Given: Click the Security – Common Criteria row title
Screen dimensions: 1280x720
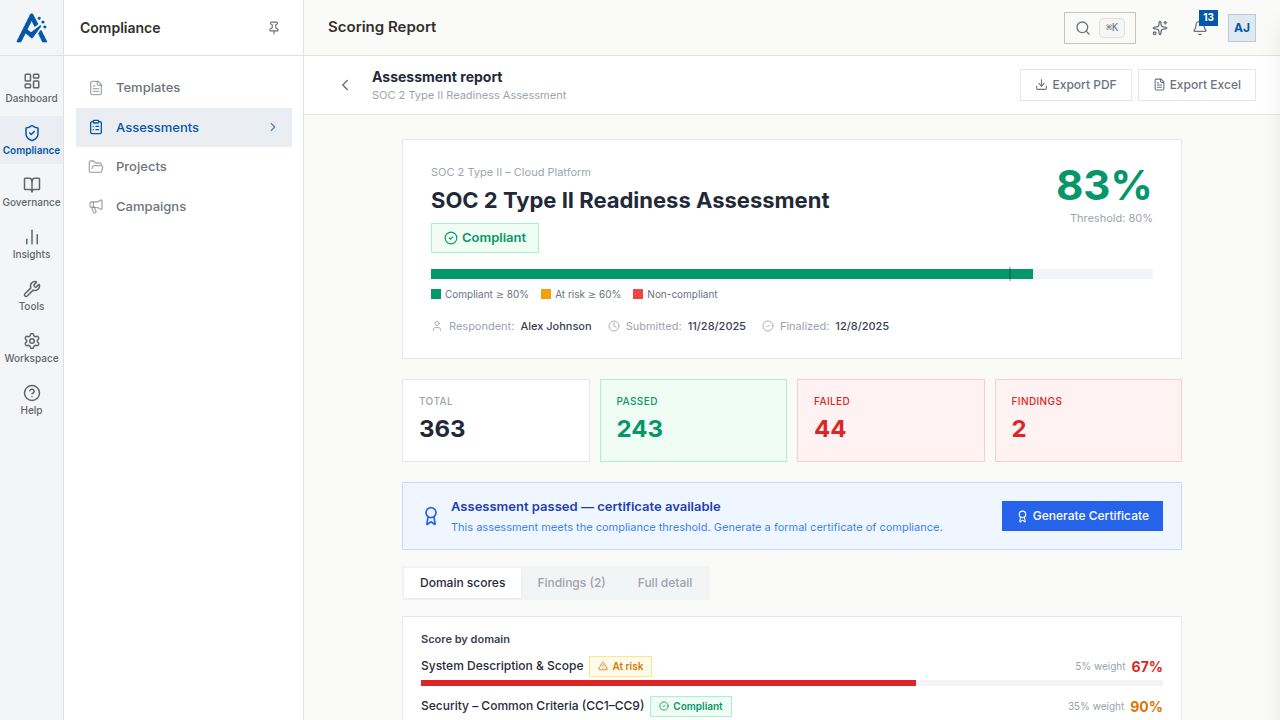Looking at the screenshot, I should pos(533,706).
